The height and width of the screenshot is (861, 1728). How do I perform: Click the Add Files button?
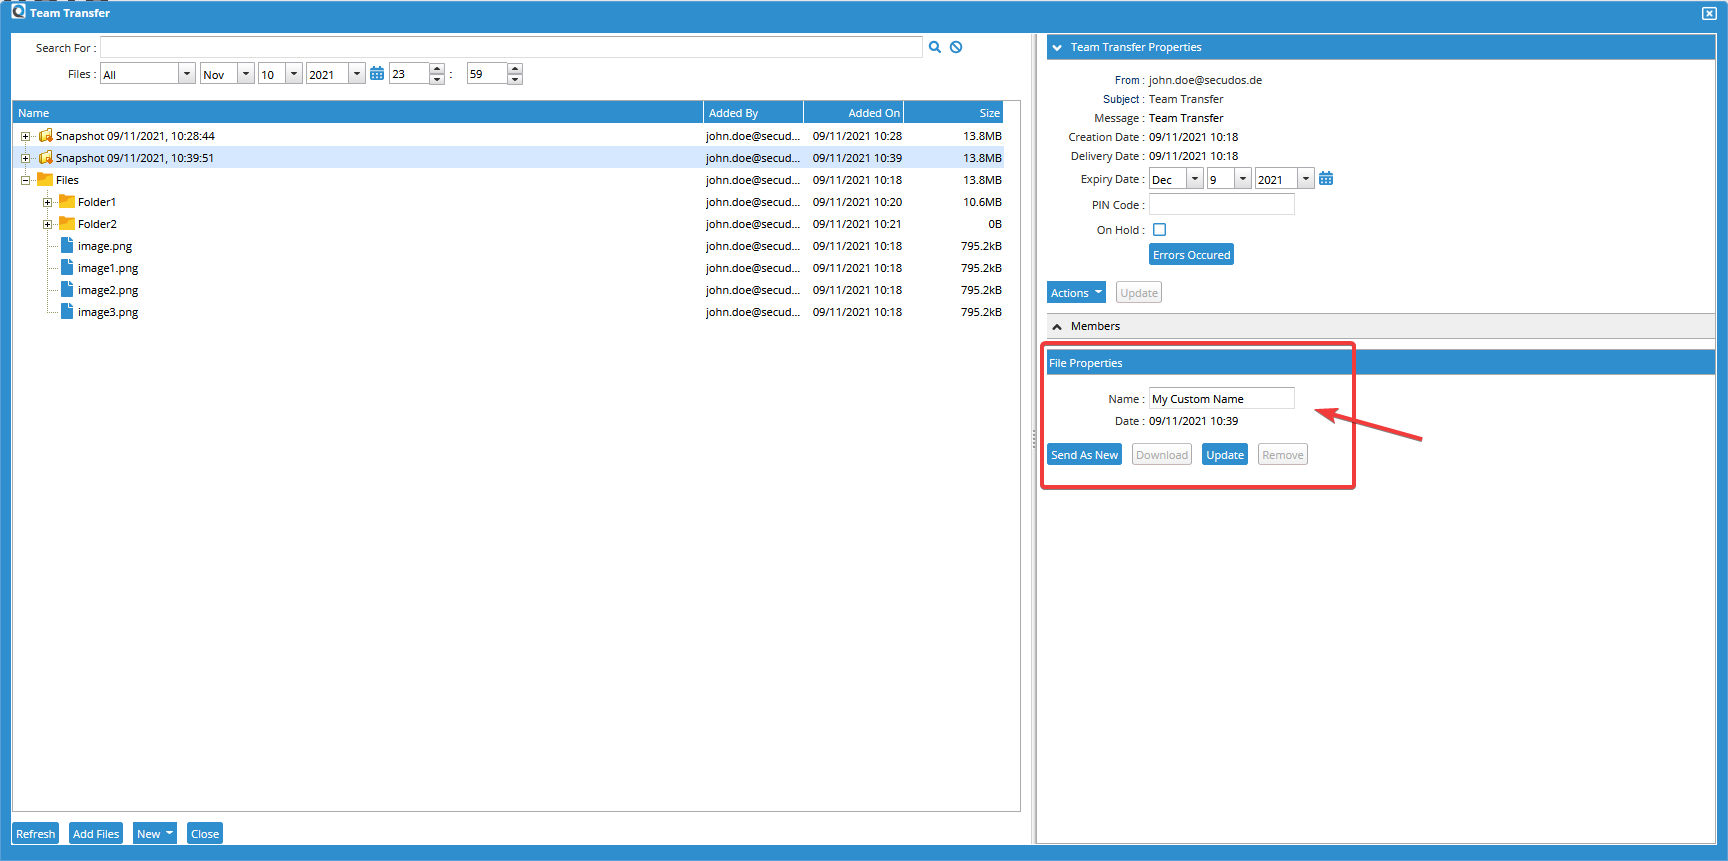(96, 834)
